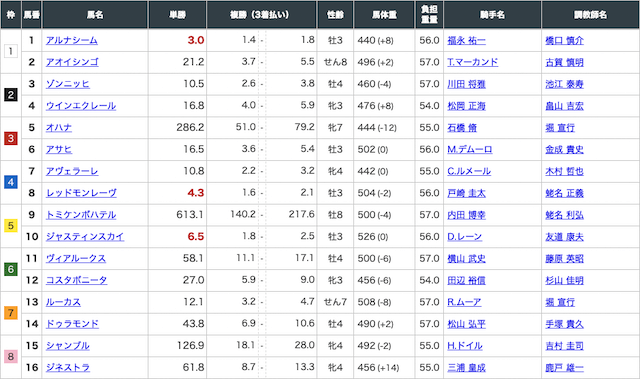The image size is (640, 379).
Task: Open trainer link in レッドモンレーヴ row
Action: 564,193
